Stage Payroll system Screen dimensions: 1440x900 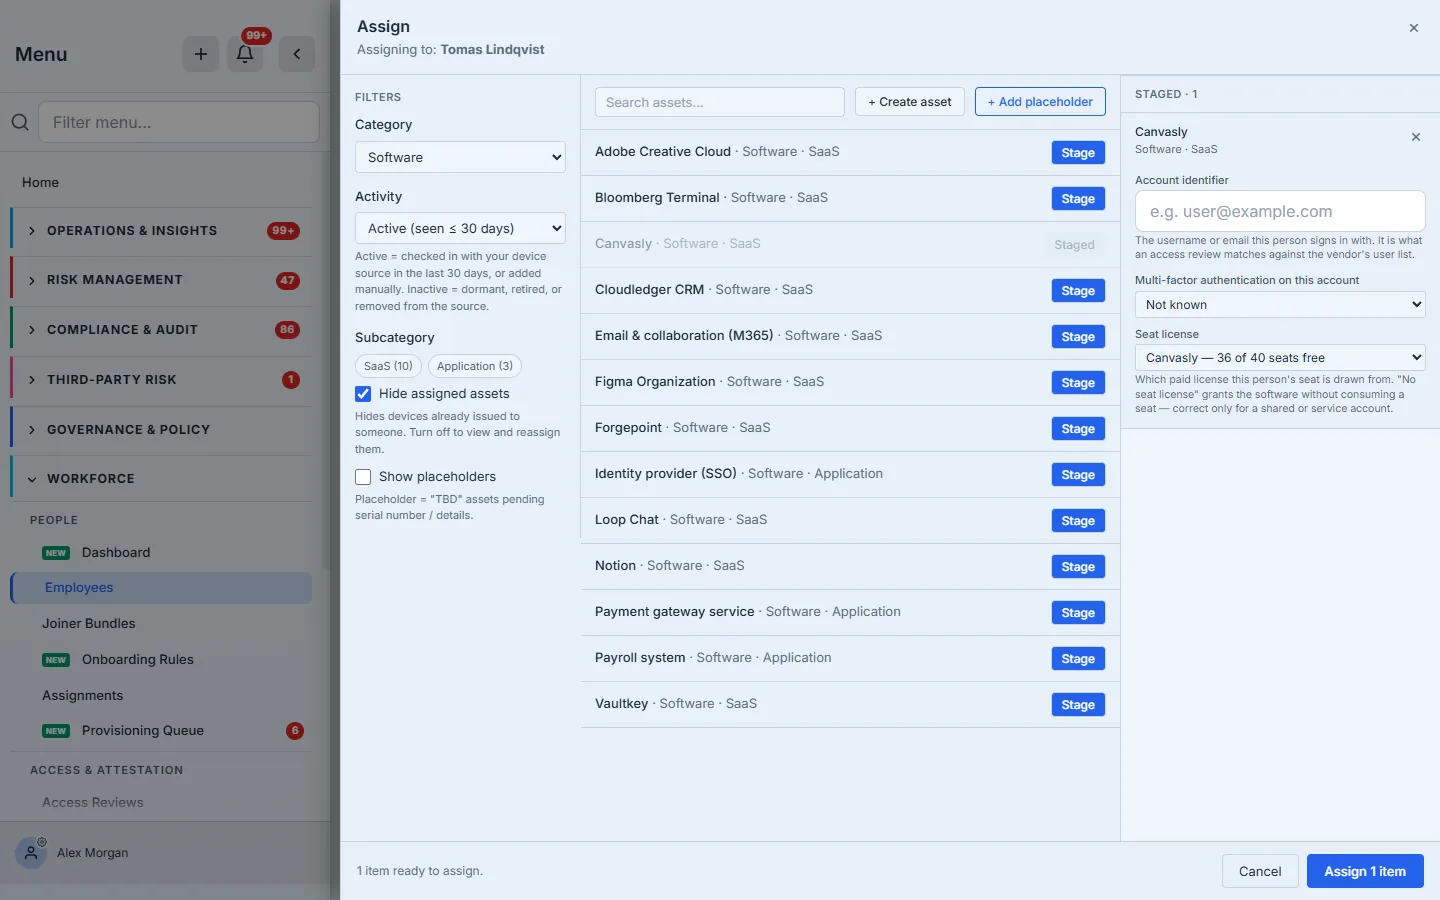(x=1078, y=659)
